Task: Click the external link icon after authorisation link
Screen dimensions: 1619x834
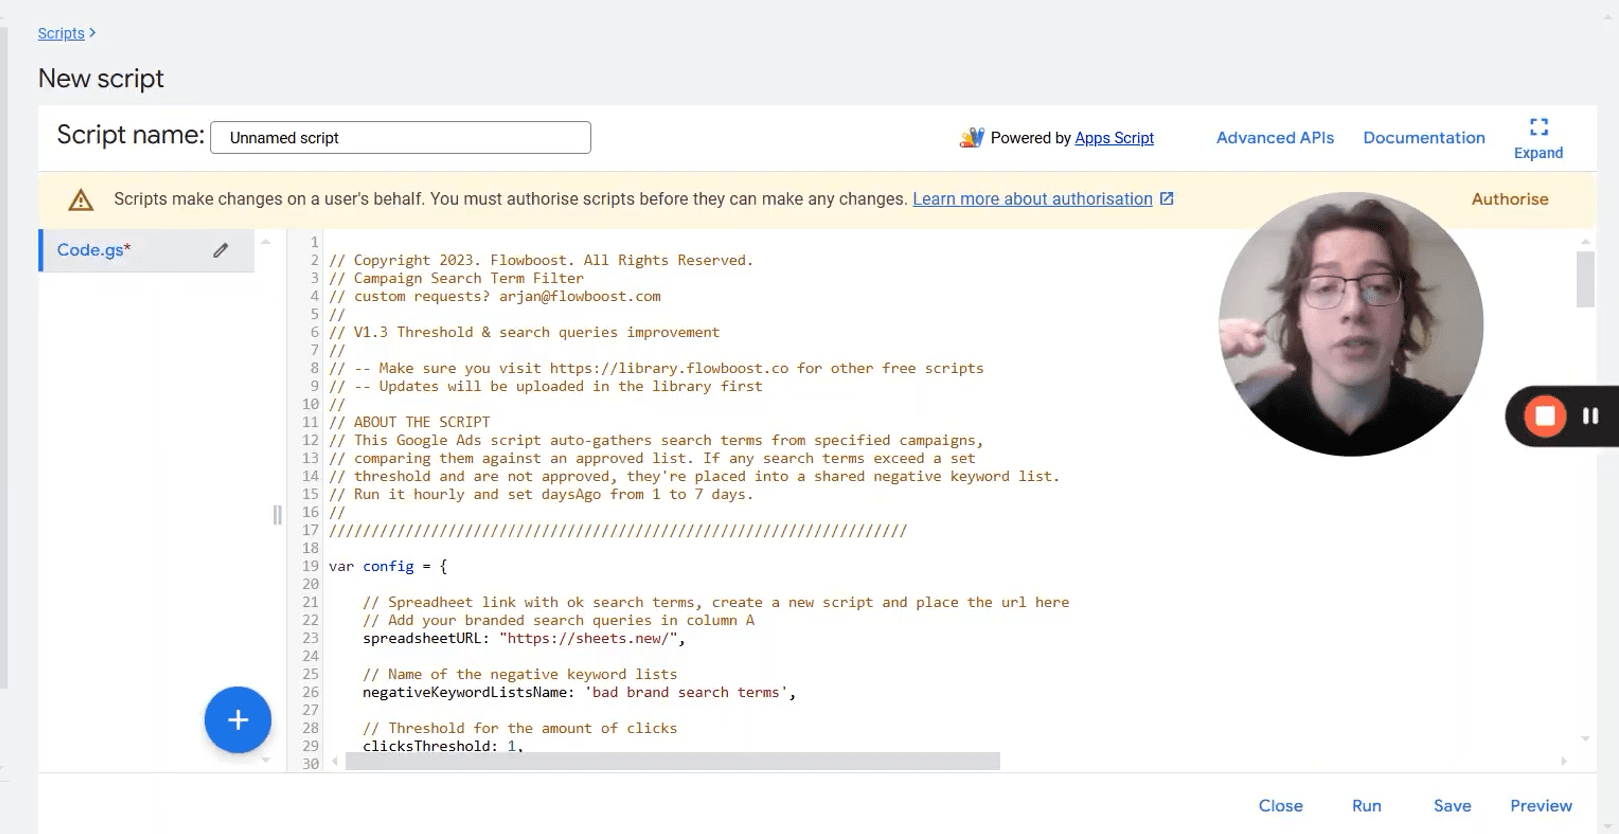Action: click(x=1166, y=198)
